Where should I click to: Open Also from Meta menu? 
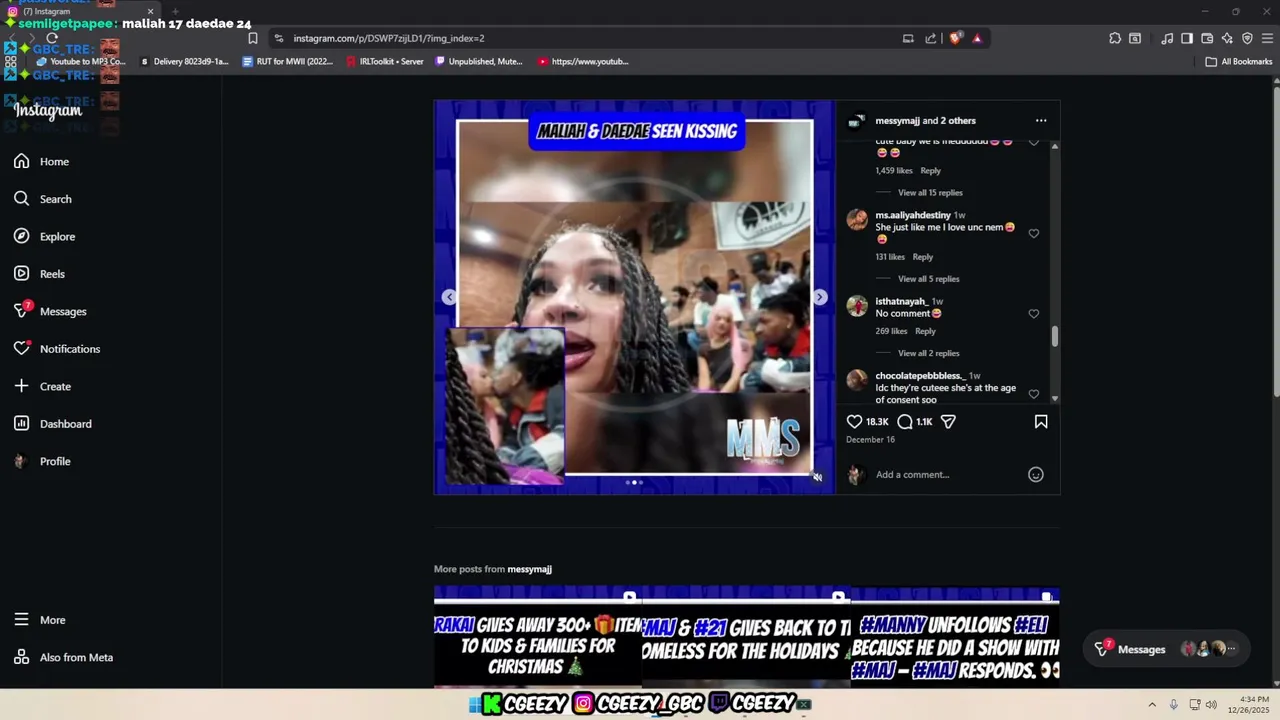pos(64,657)
